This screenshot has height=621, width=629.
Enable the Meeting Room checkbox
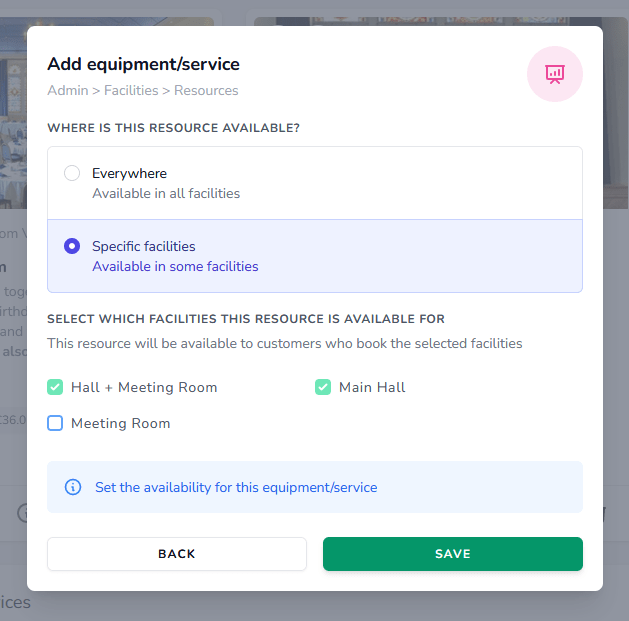point(56,423)
